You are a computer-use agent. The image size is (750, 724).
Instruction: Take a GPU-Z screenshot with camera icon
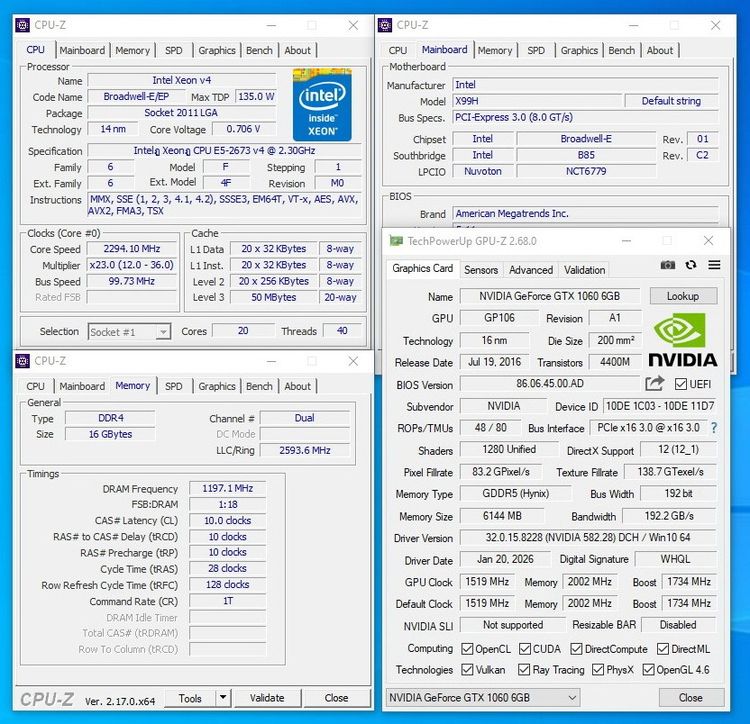pos(667,265)
